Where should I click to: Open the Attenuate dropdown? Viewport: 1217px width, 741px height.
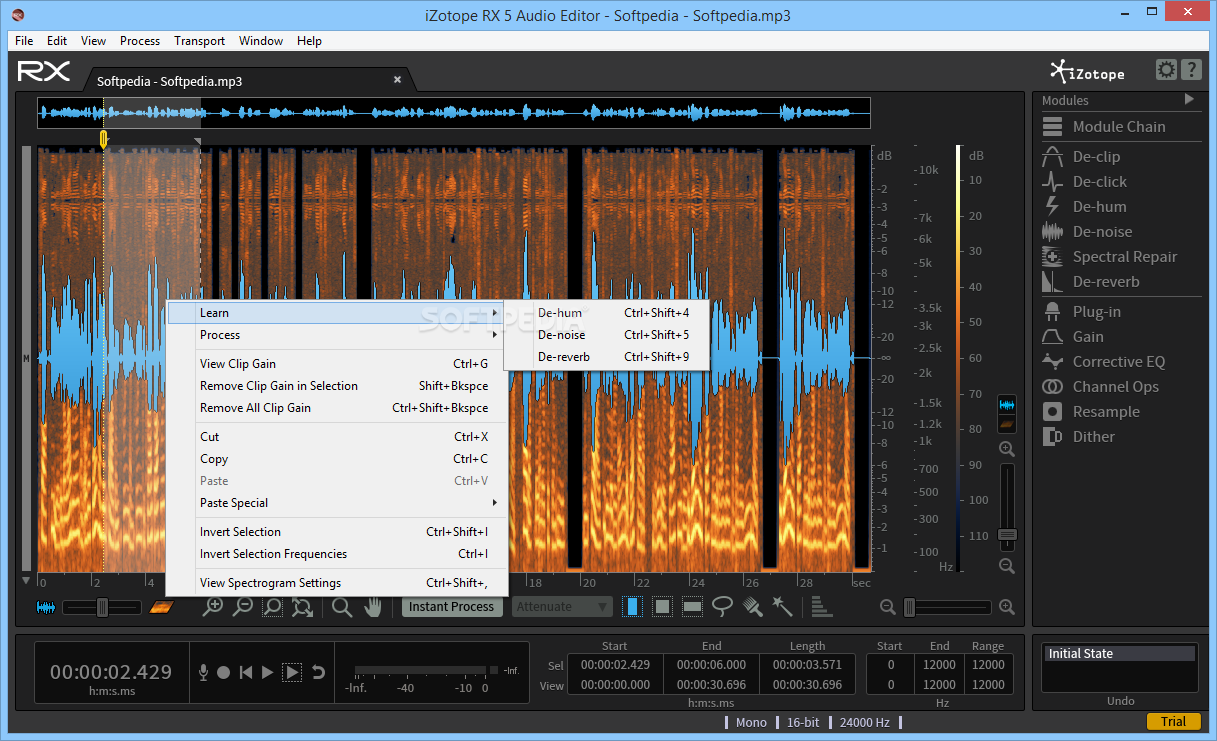(562, 607)
